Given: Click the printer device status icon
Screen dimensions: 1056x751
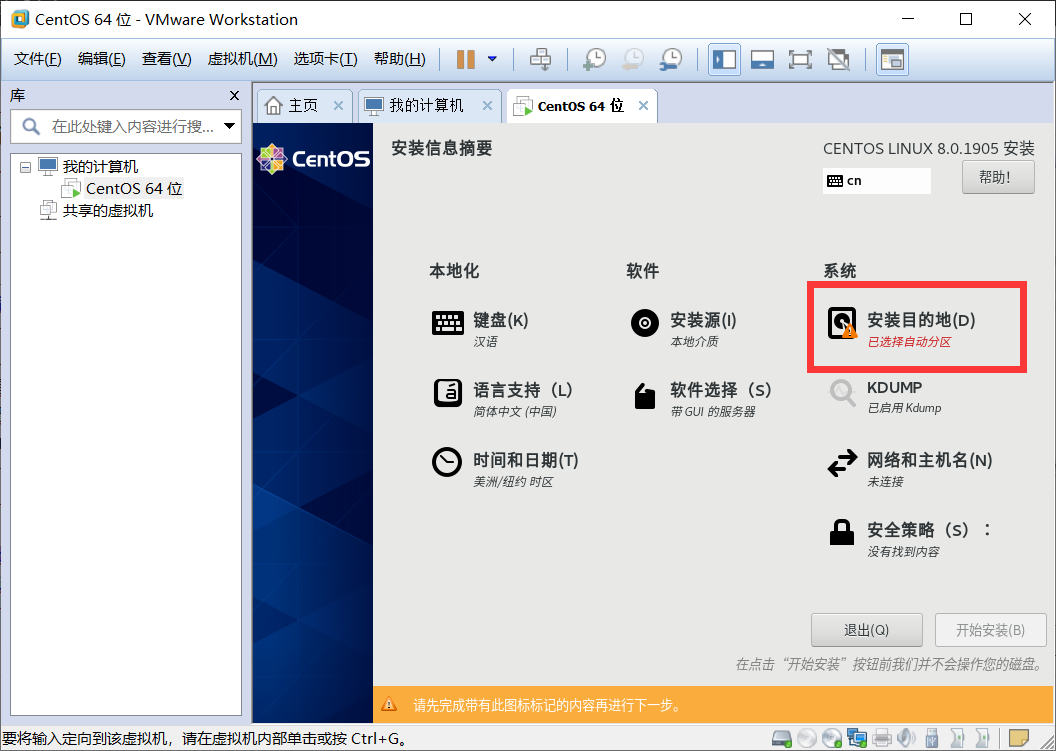Looking at the screenshot, I should [882, 739].
